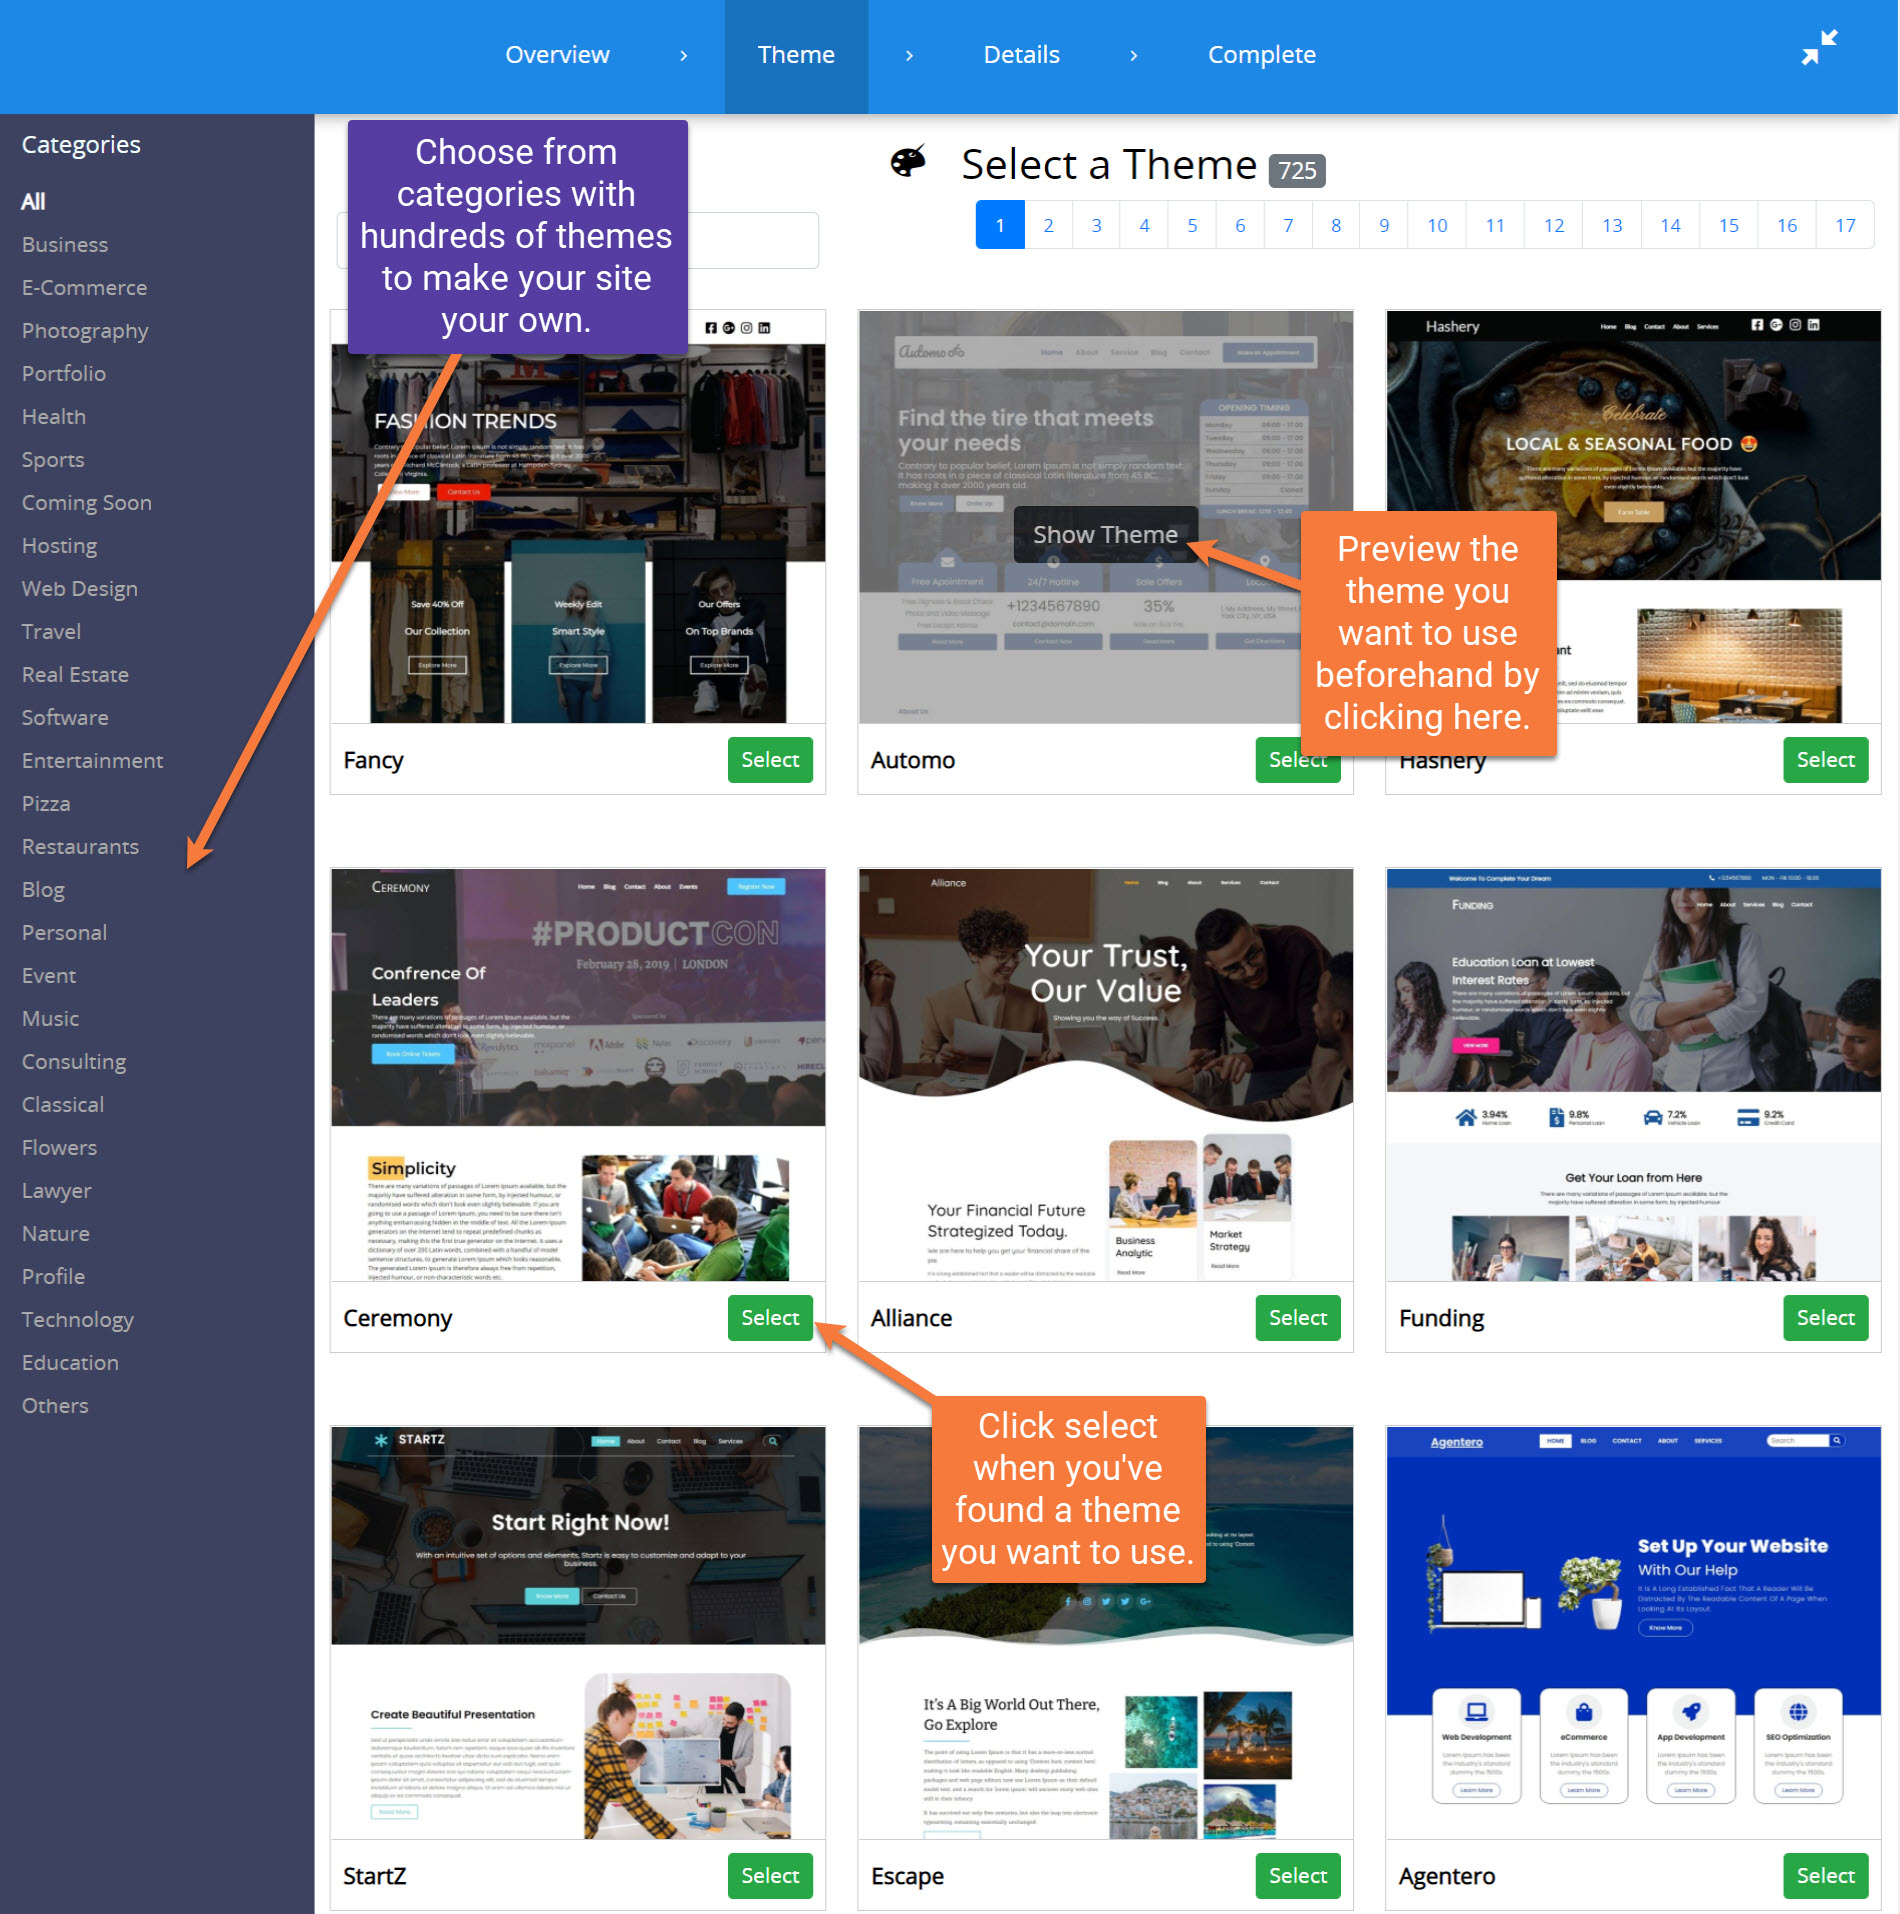
Task: Show Restaurants category themes
Action: (x=80, y=847)
